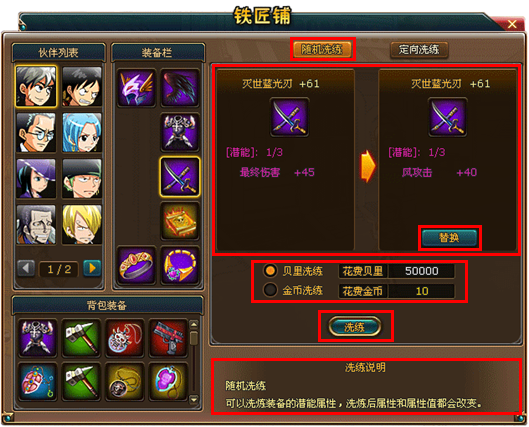Select the dark feather wings equipment icon
The height and width of the screenshot is (427, 529).
coord(179,88)
